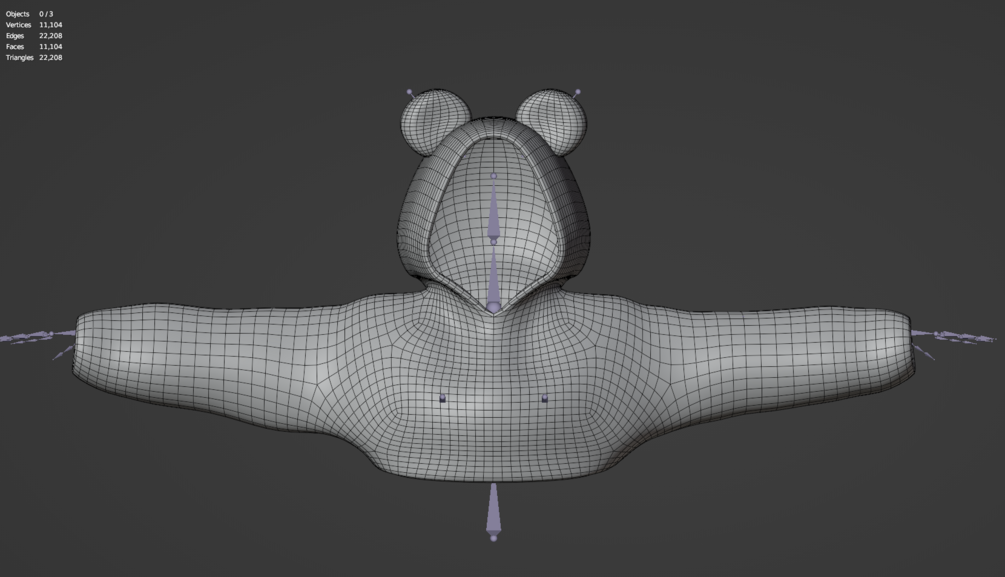The width and height of the screenshot is (1005, 577).
Task: Click the "Objects 0 / 3" statistics line
Action: pos(29,13)
